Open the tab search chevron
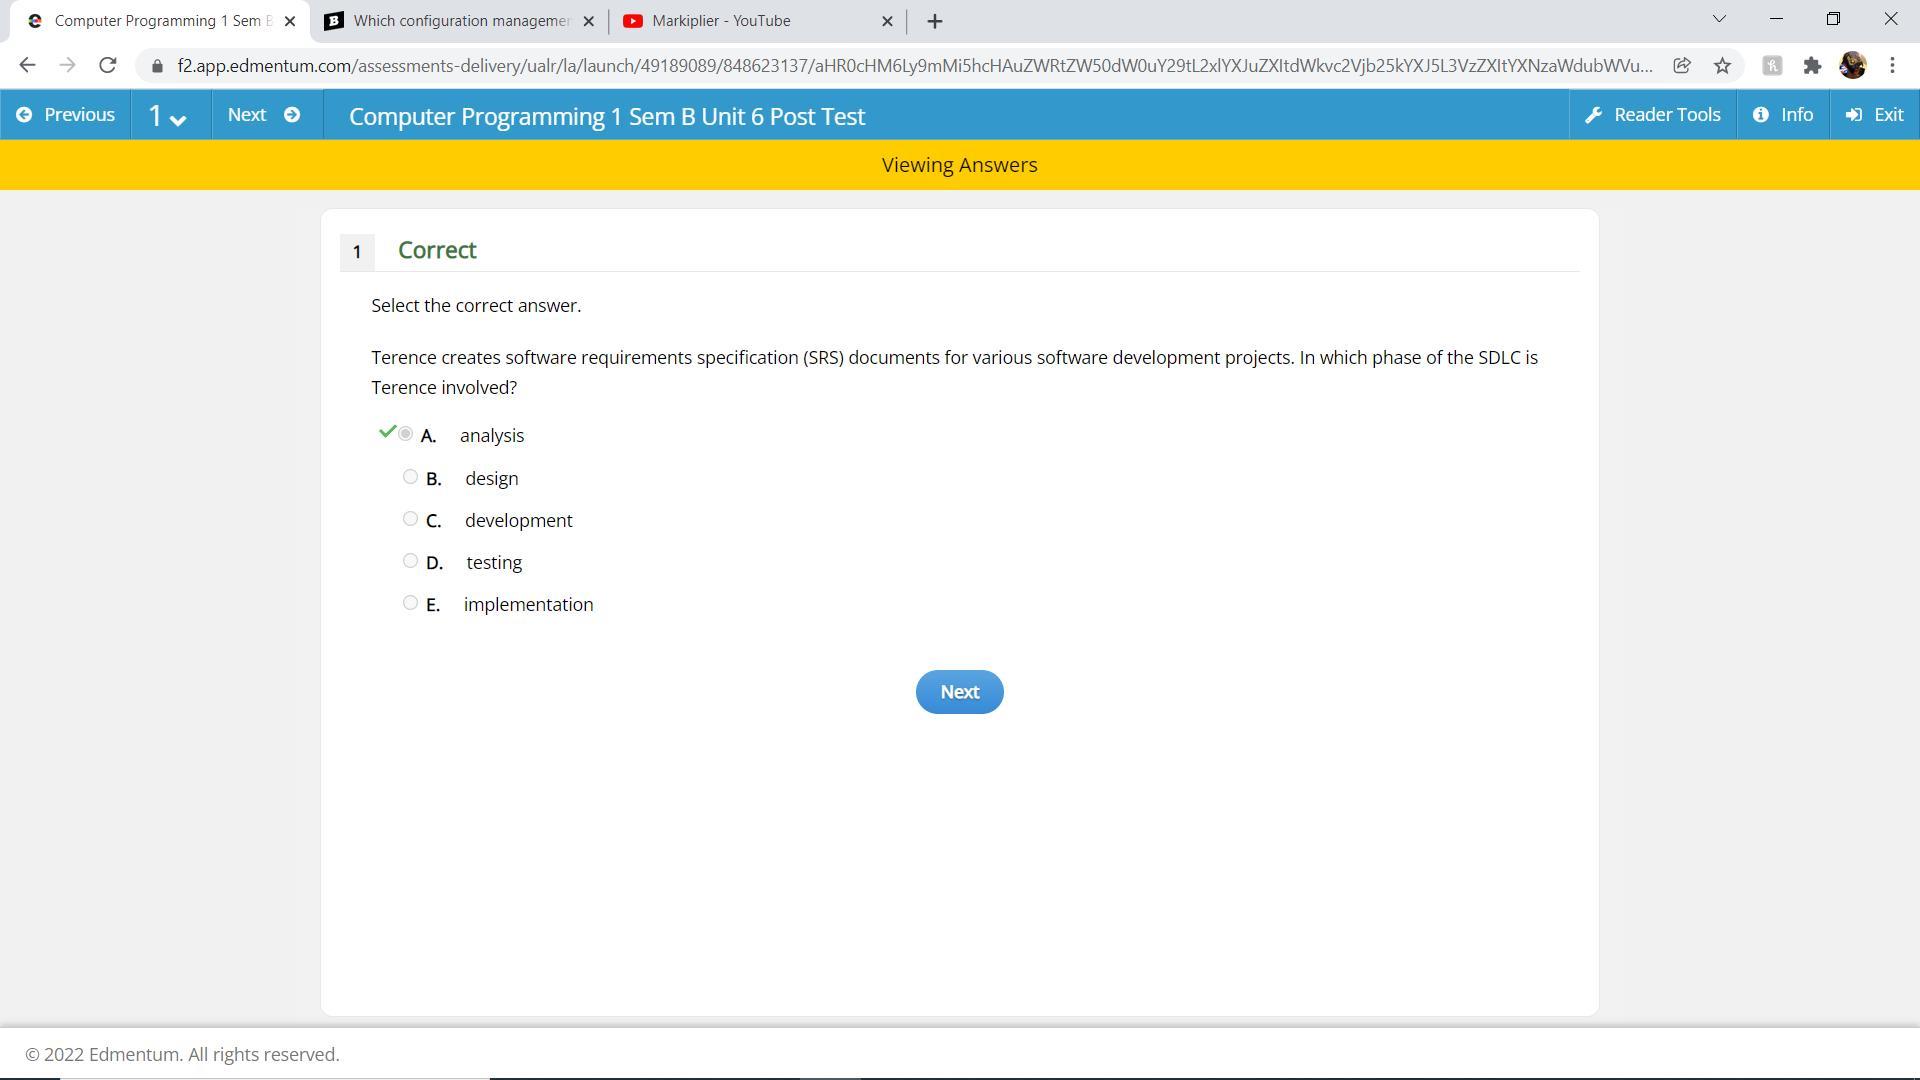Image resolution: width=1920 pixels, height=1080 pixels. [1719, 19]
